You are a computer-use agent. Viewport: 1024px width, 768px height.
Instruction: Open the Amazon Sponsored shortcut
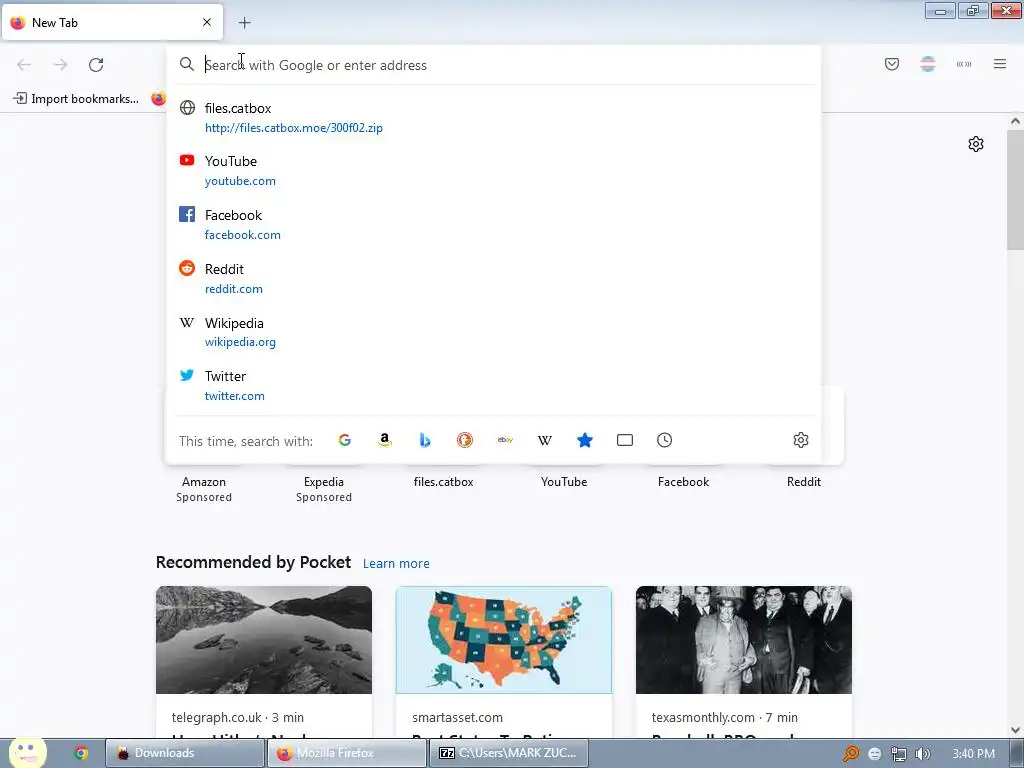click(x=204, y=488)
